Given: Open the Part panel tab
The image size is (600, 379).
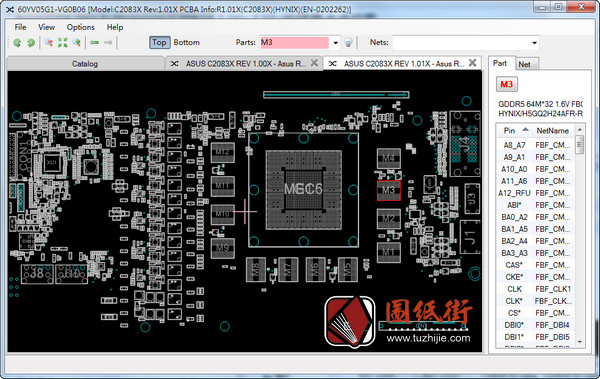Looking at the screenshot, I should coord(500,63).
